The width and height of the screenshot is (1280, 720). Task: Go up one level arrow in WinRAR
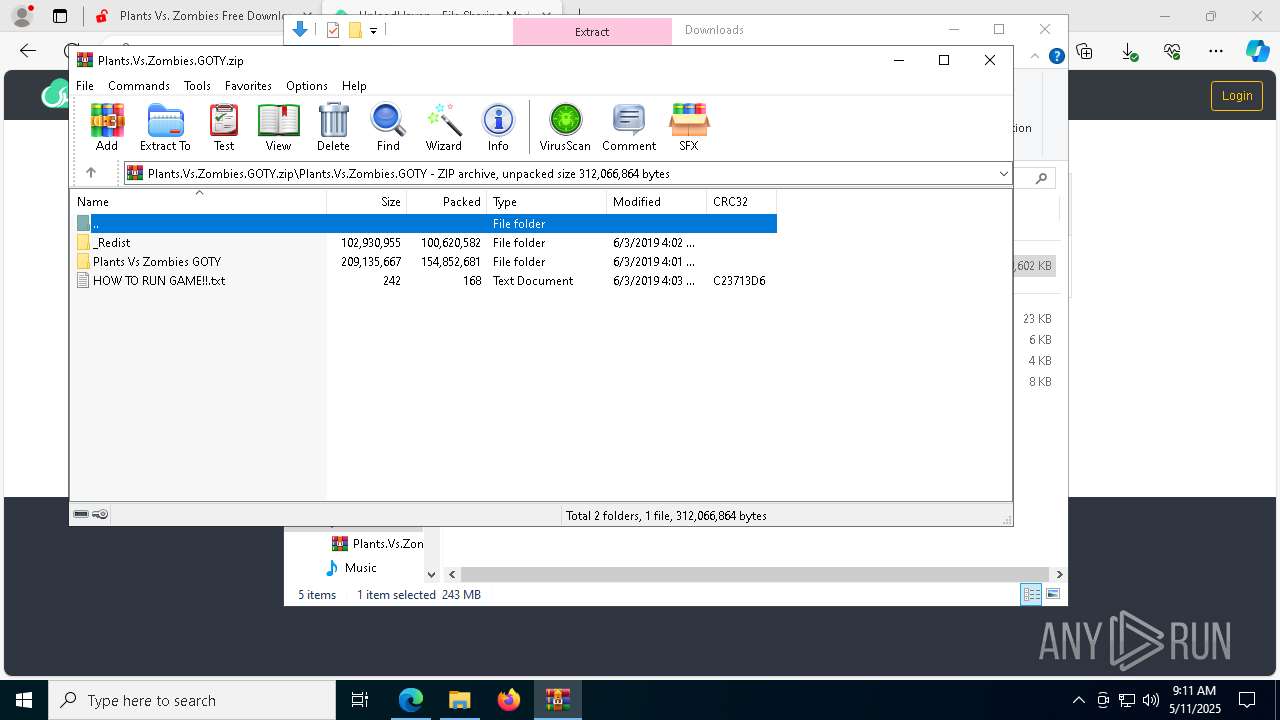(90, 173)
